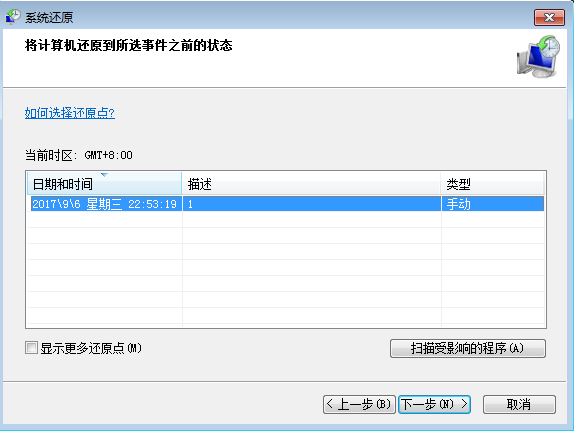Sort by the 日期和时间 column header

104,184
